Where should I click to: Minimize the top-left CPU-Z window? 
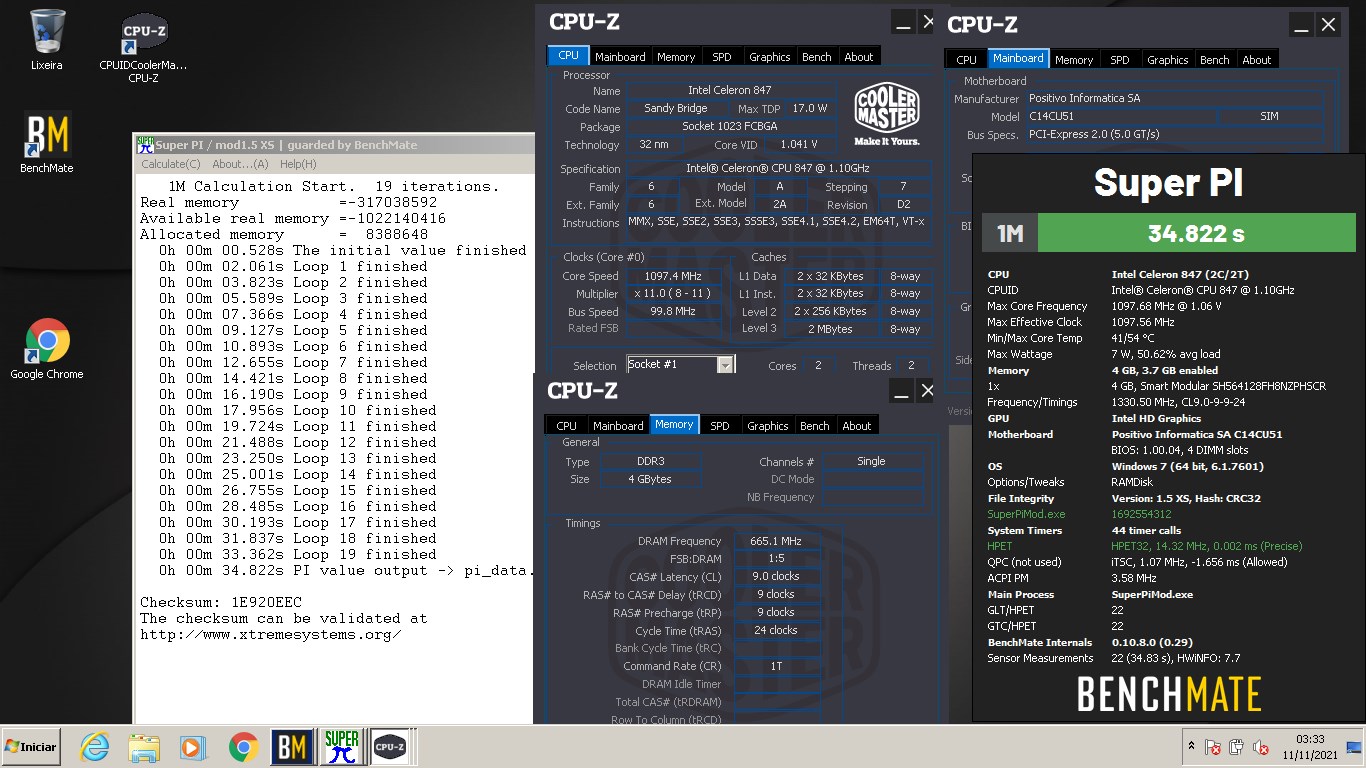click(903, 23)
